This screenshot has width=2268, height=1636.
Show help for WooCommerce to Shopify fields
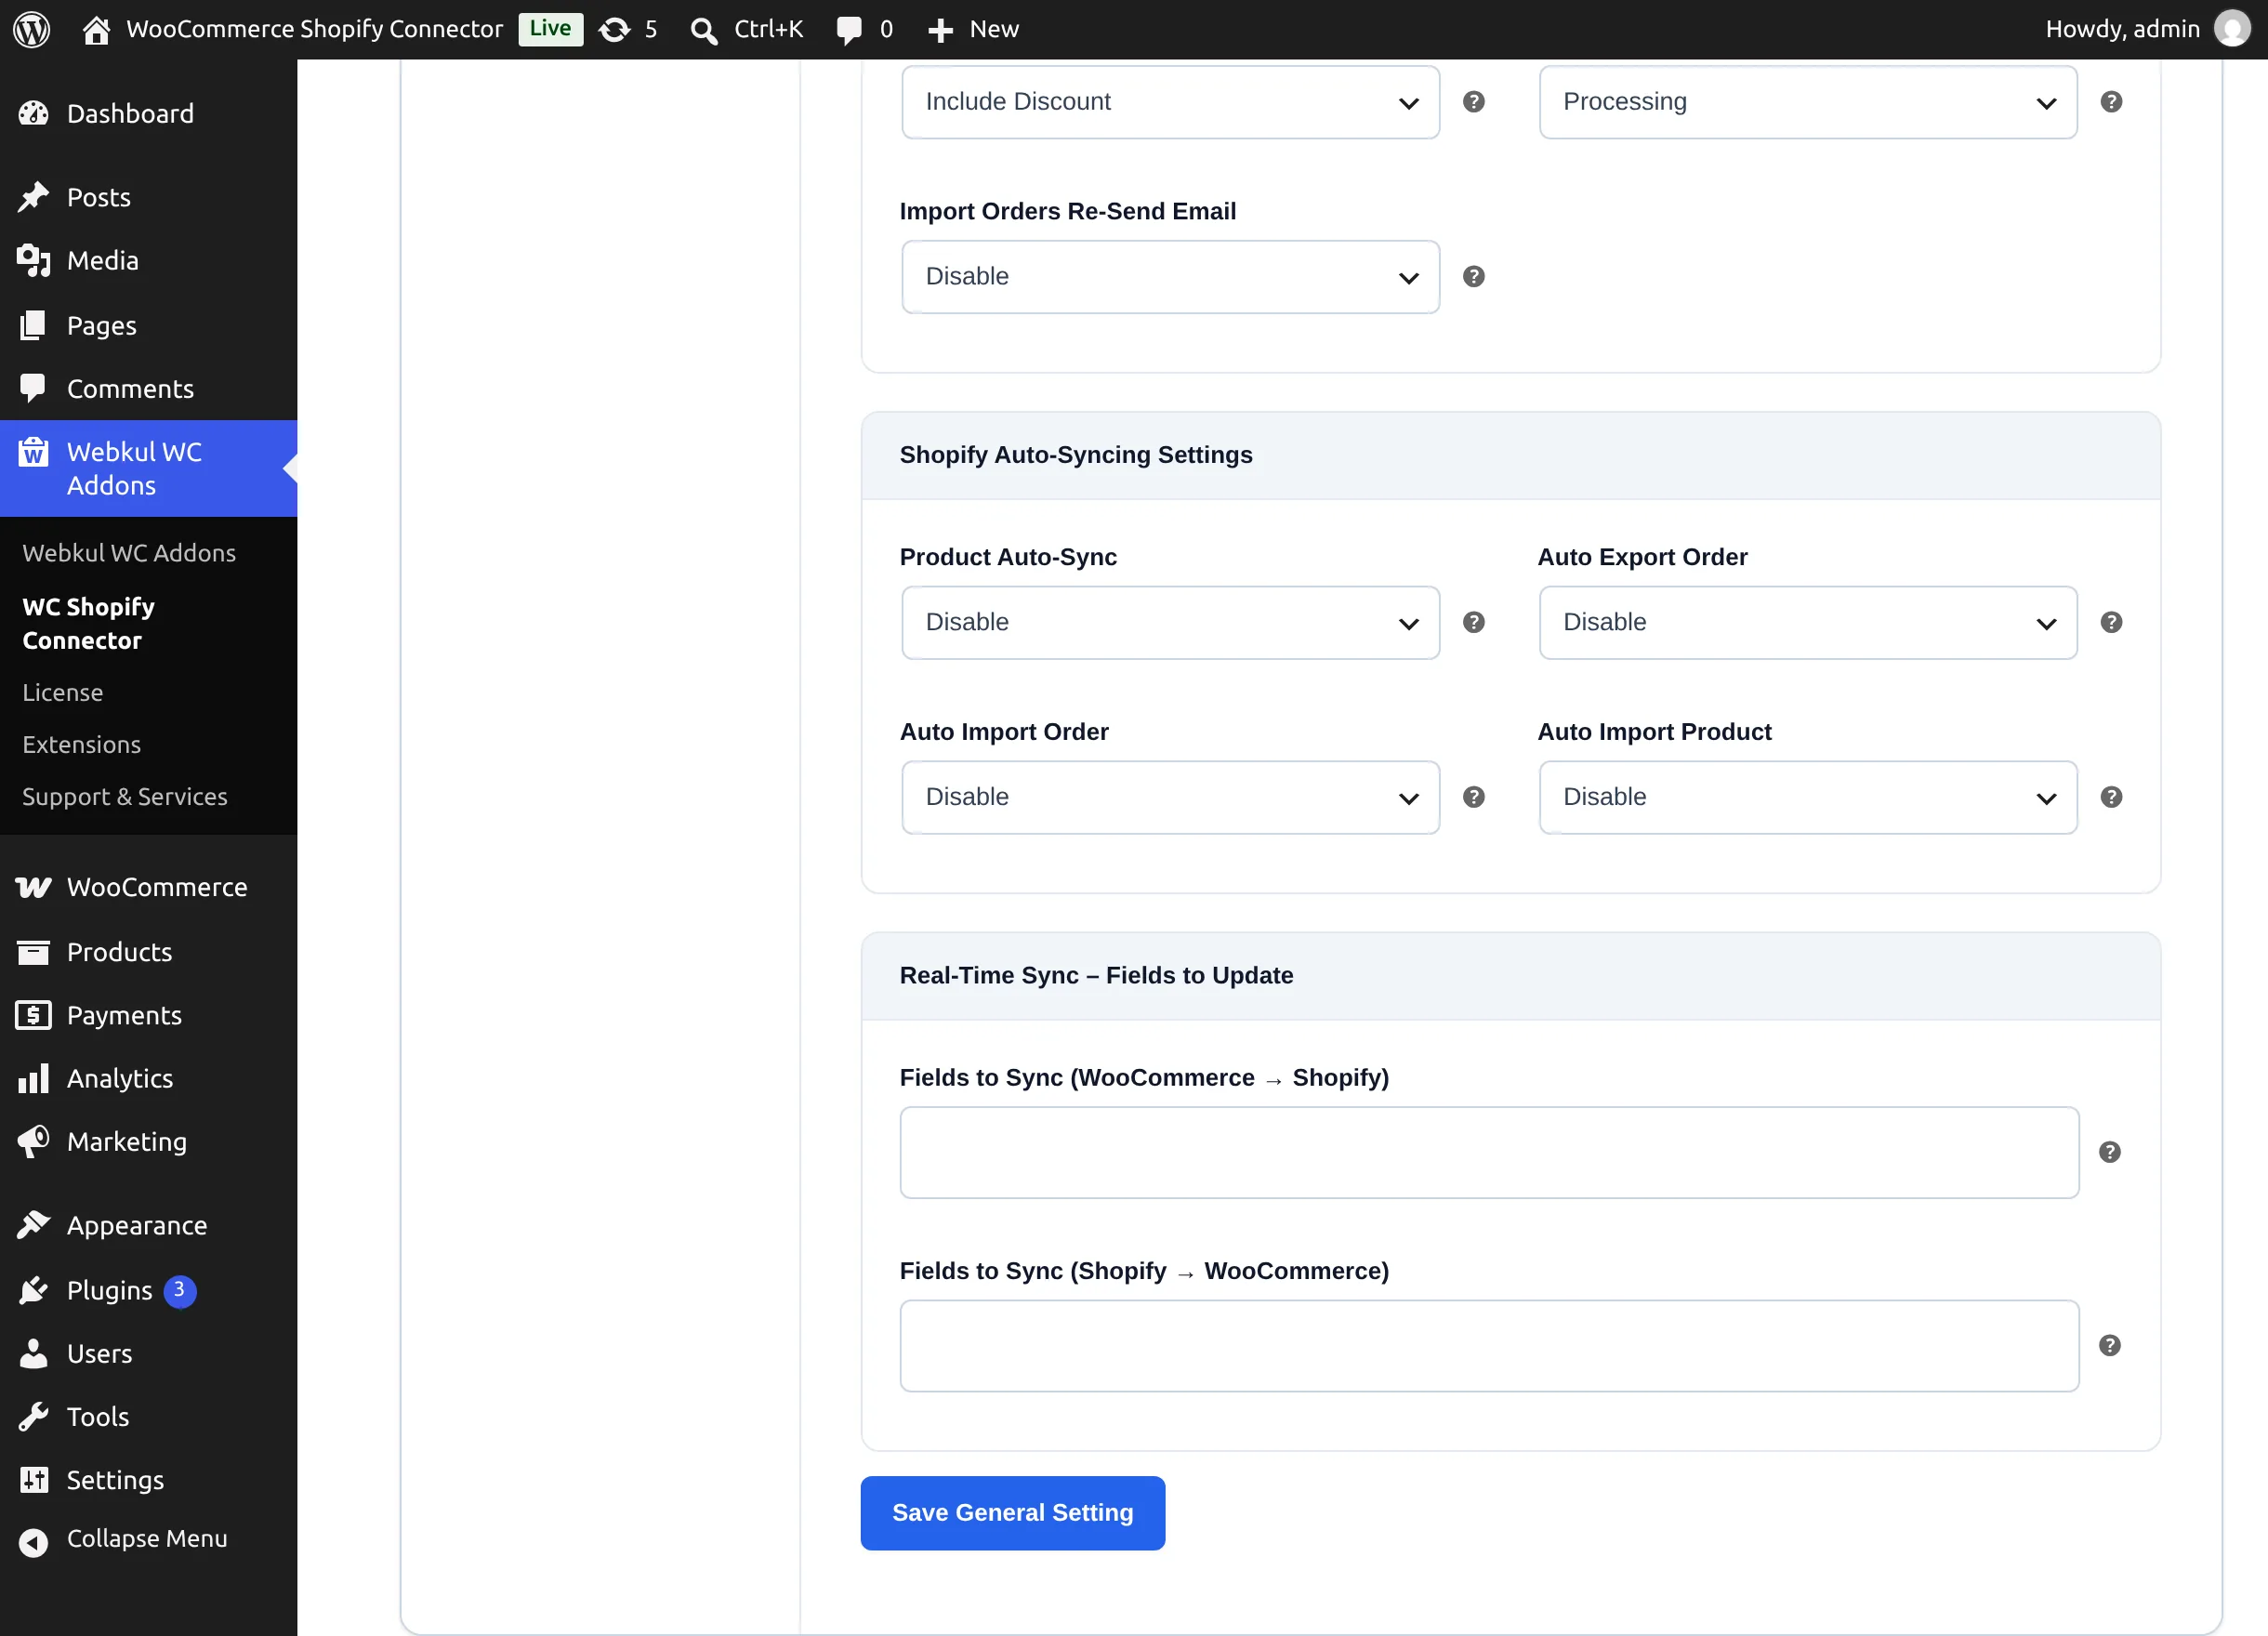click(x=2110, y=1152)
